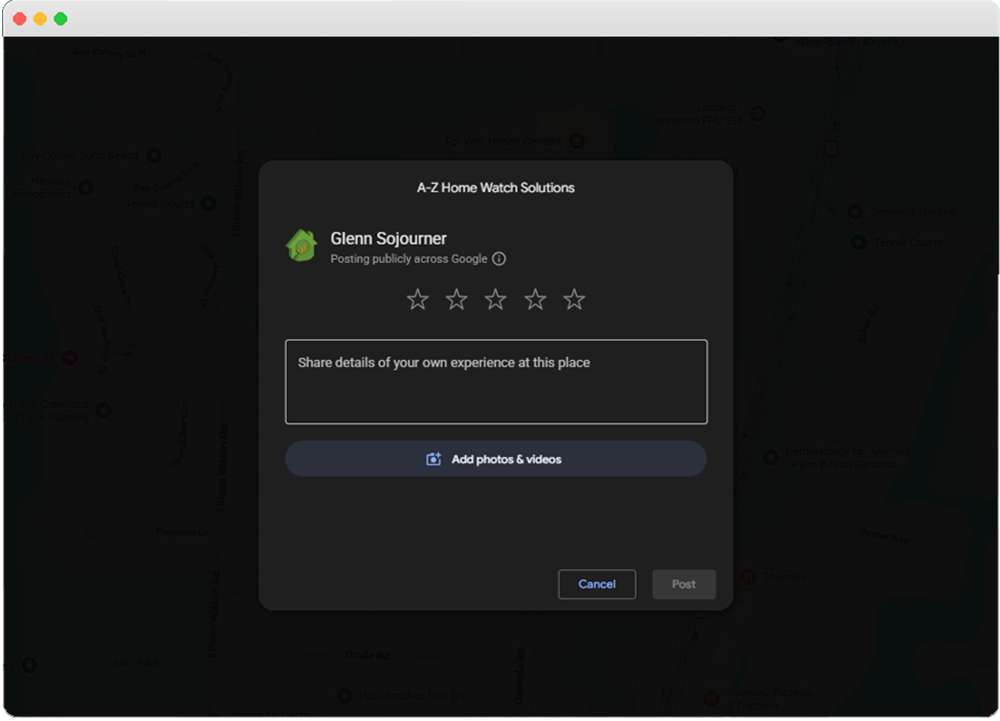Click the Post button

[684, 584]
